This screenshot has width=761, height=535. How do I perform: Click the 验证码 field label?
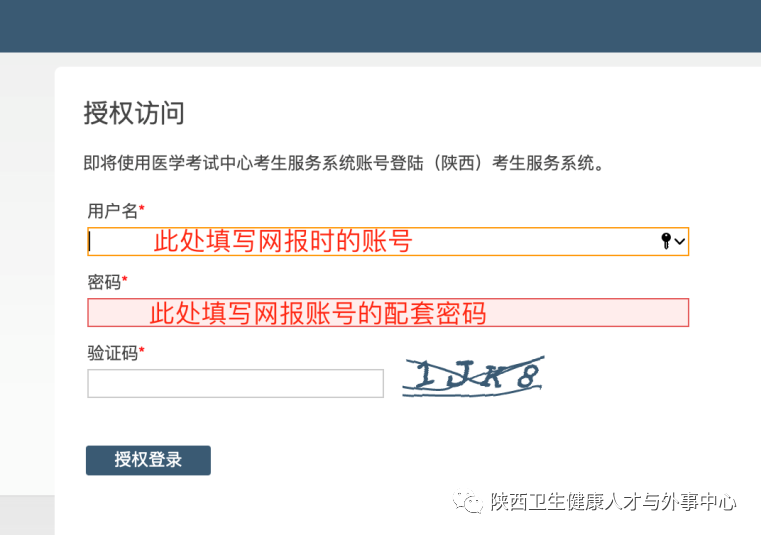pyautogui.click(x=112, y=352)
